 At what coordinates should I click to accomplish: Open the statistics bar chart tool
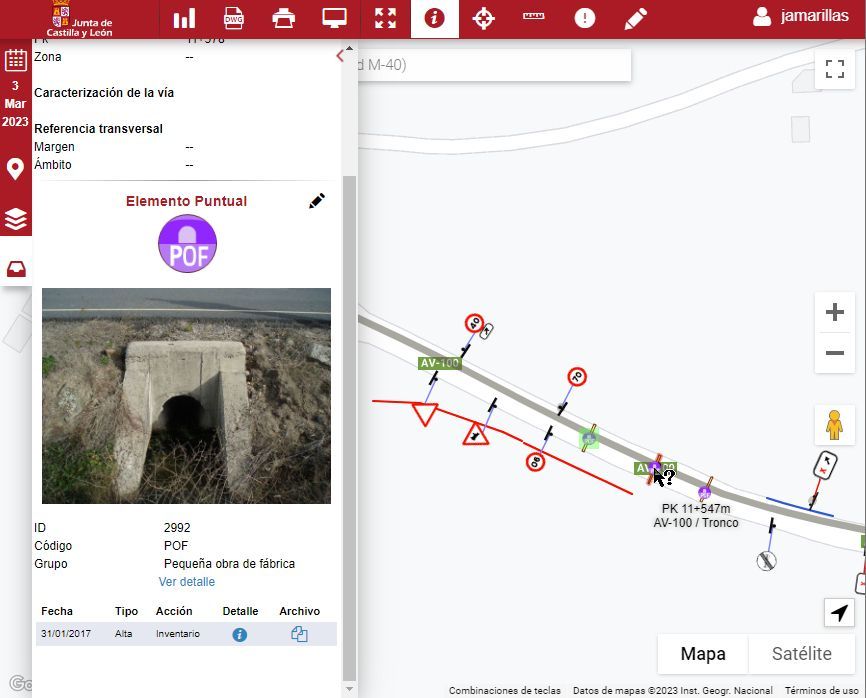pos(184,19)
